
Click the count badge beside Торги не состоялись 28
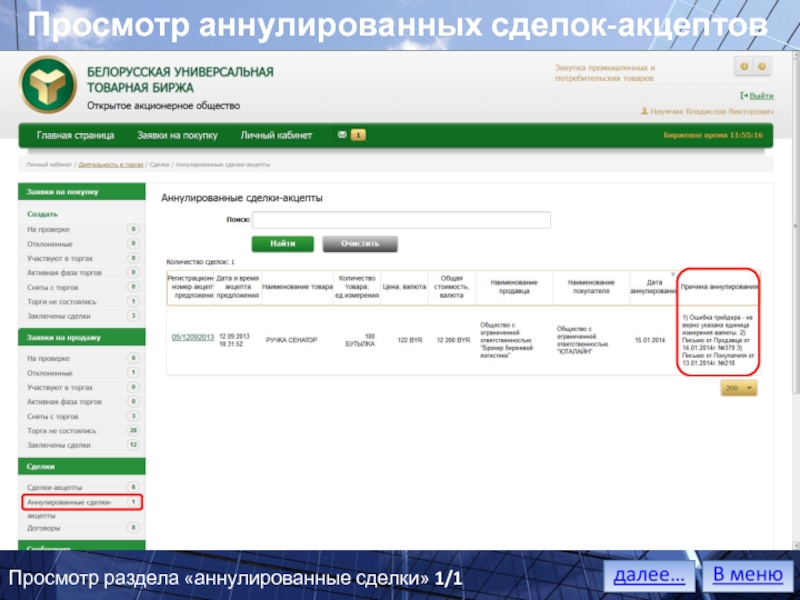132,430
